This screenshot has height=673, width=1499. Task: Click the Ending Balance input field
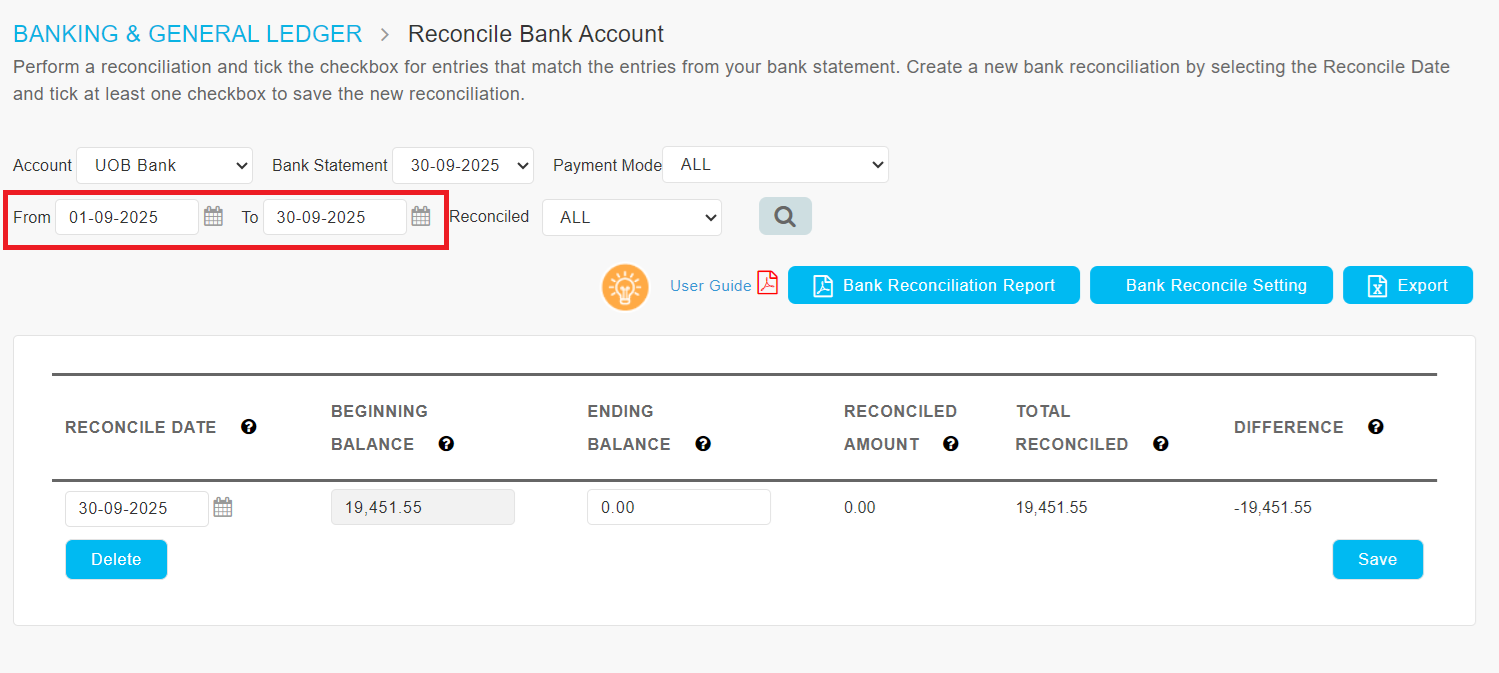click(x=678, y=507)
